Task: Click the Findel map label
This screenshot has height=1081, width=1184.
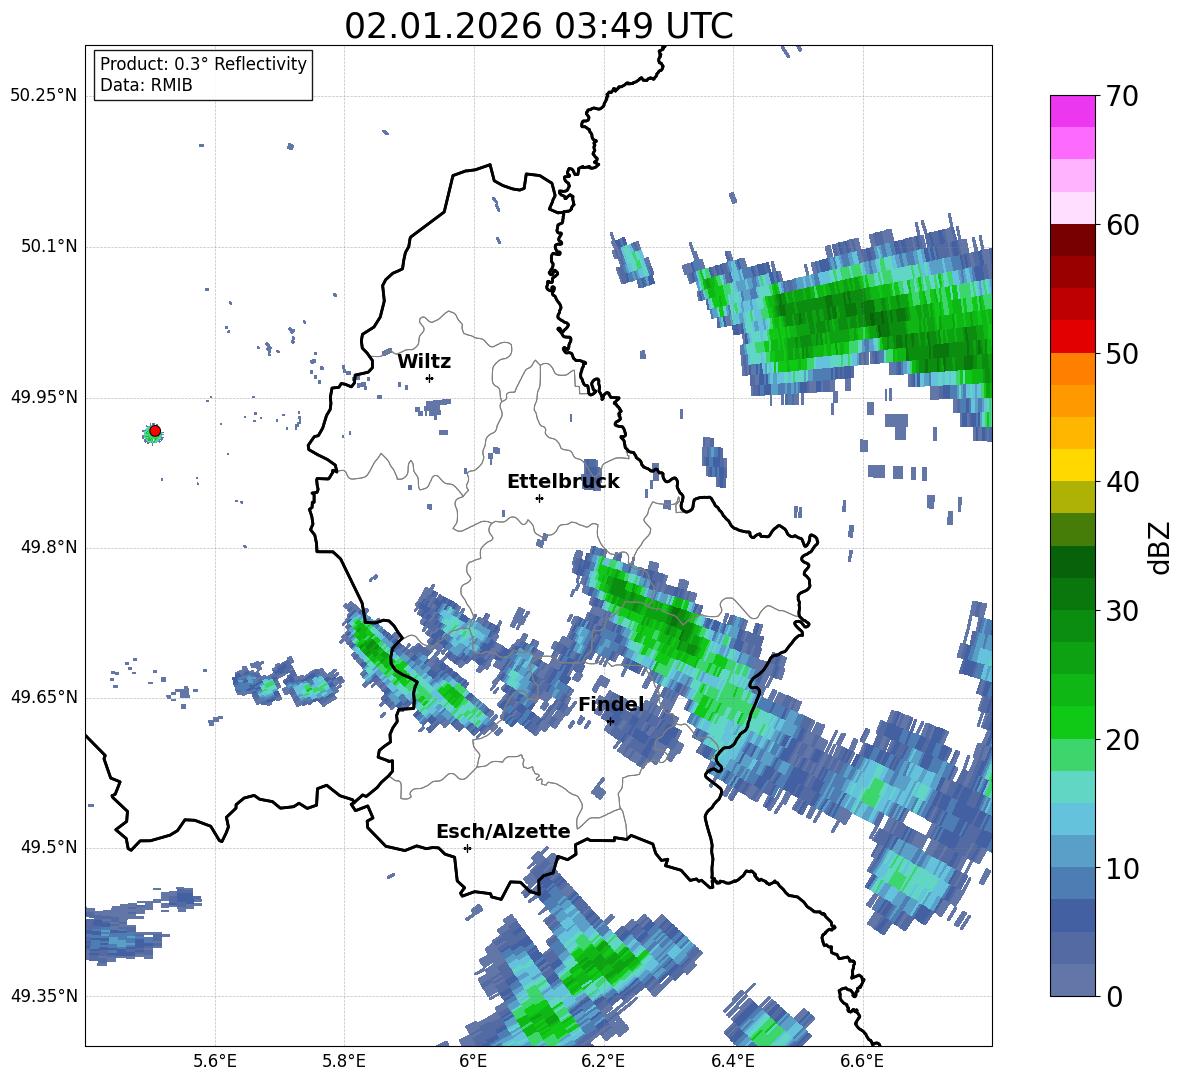Action: (611, 704)
